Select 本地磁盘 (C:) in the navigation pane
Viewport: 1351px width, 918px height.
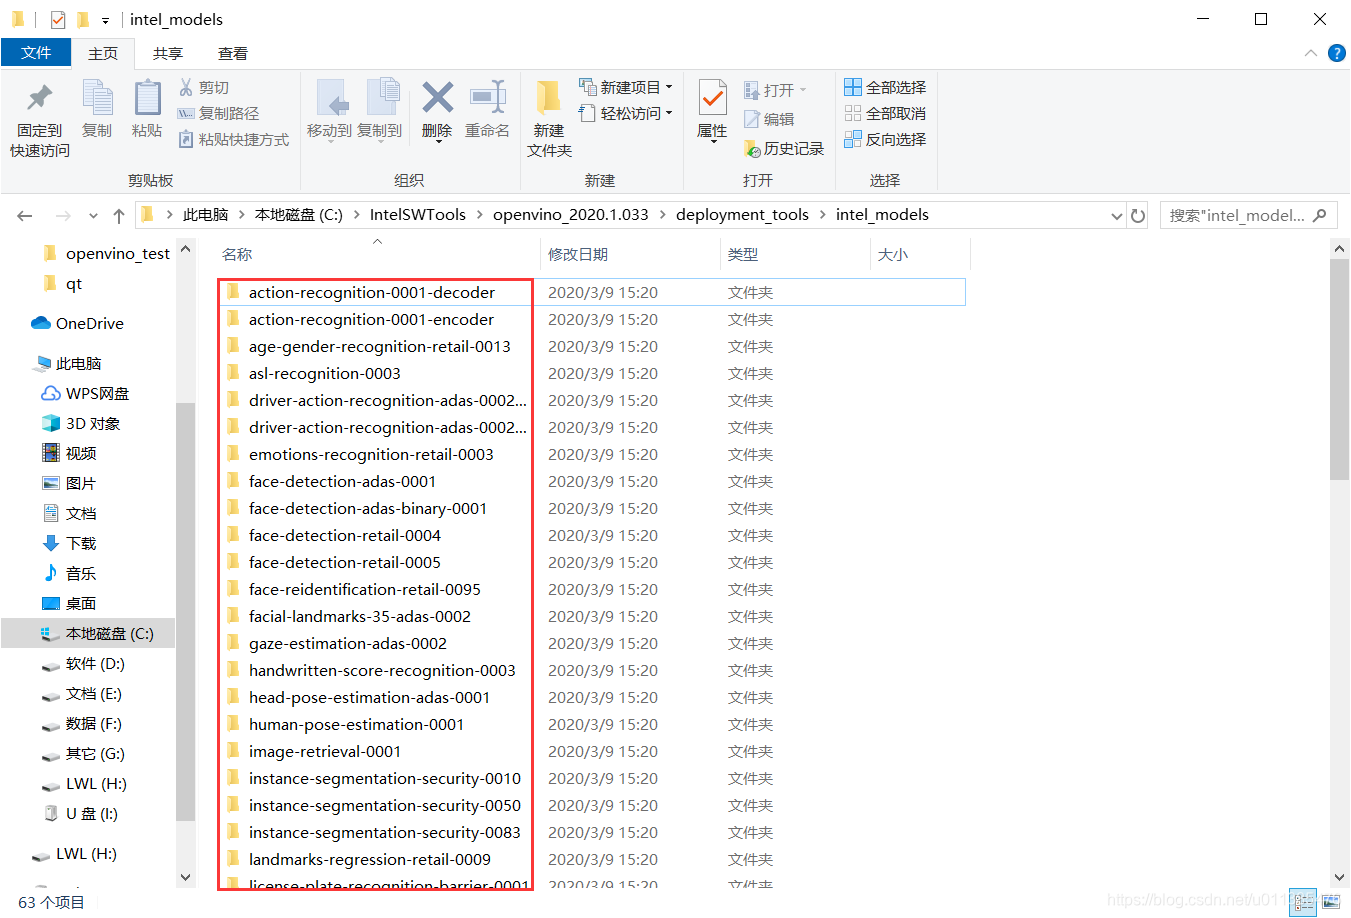point(88,634)
